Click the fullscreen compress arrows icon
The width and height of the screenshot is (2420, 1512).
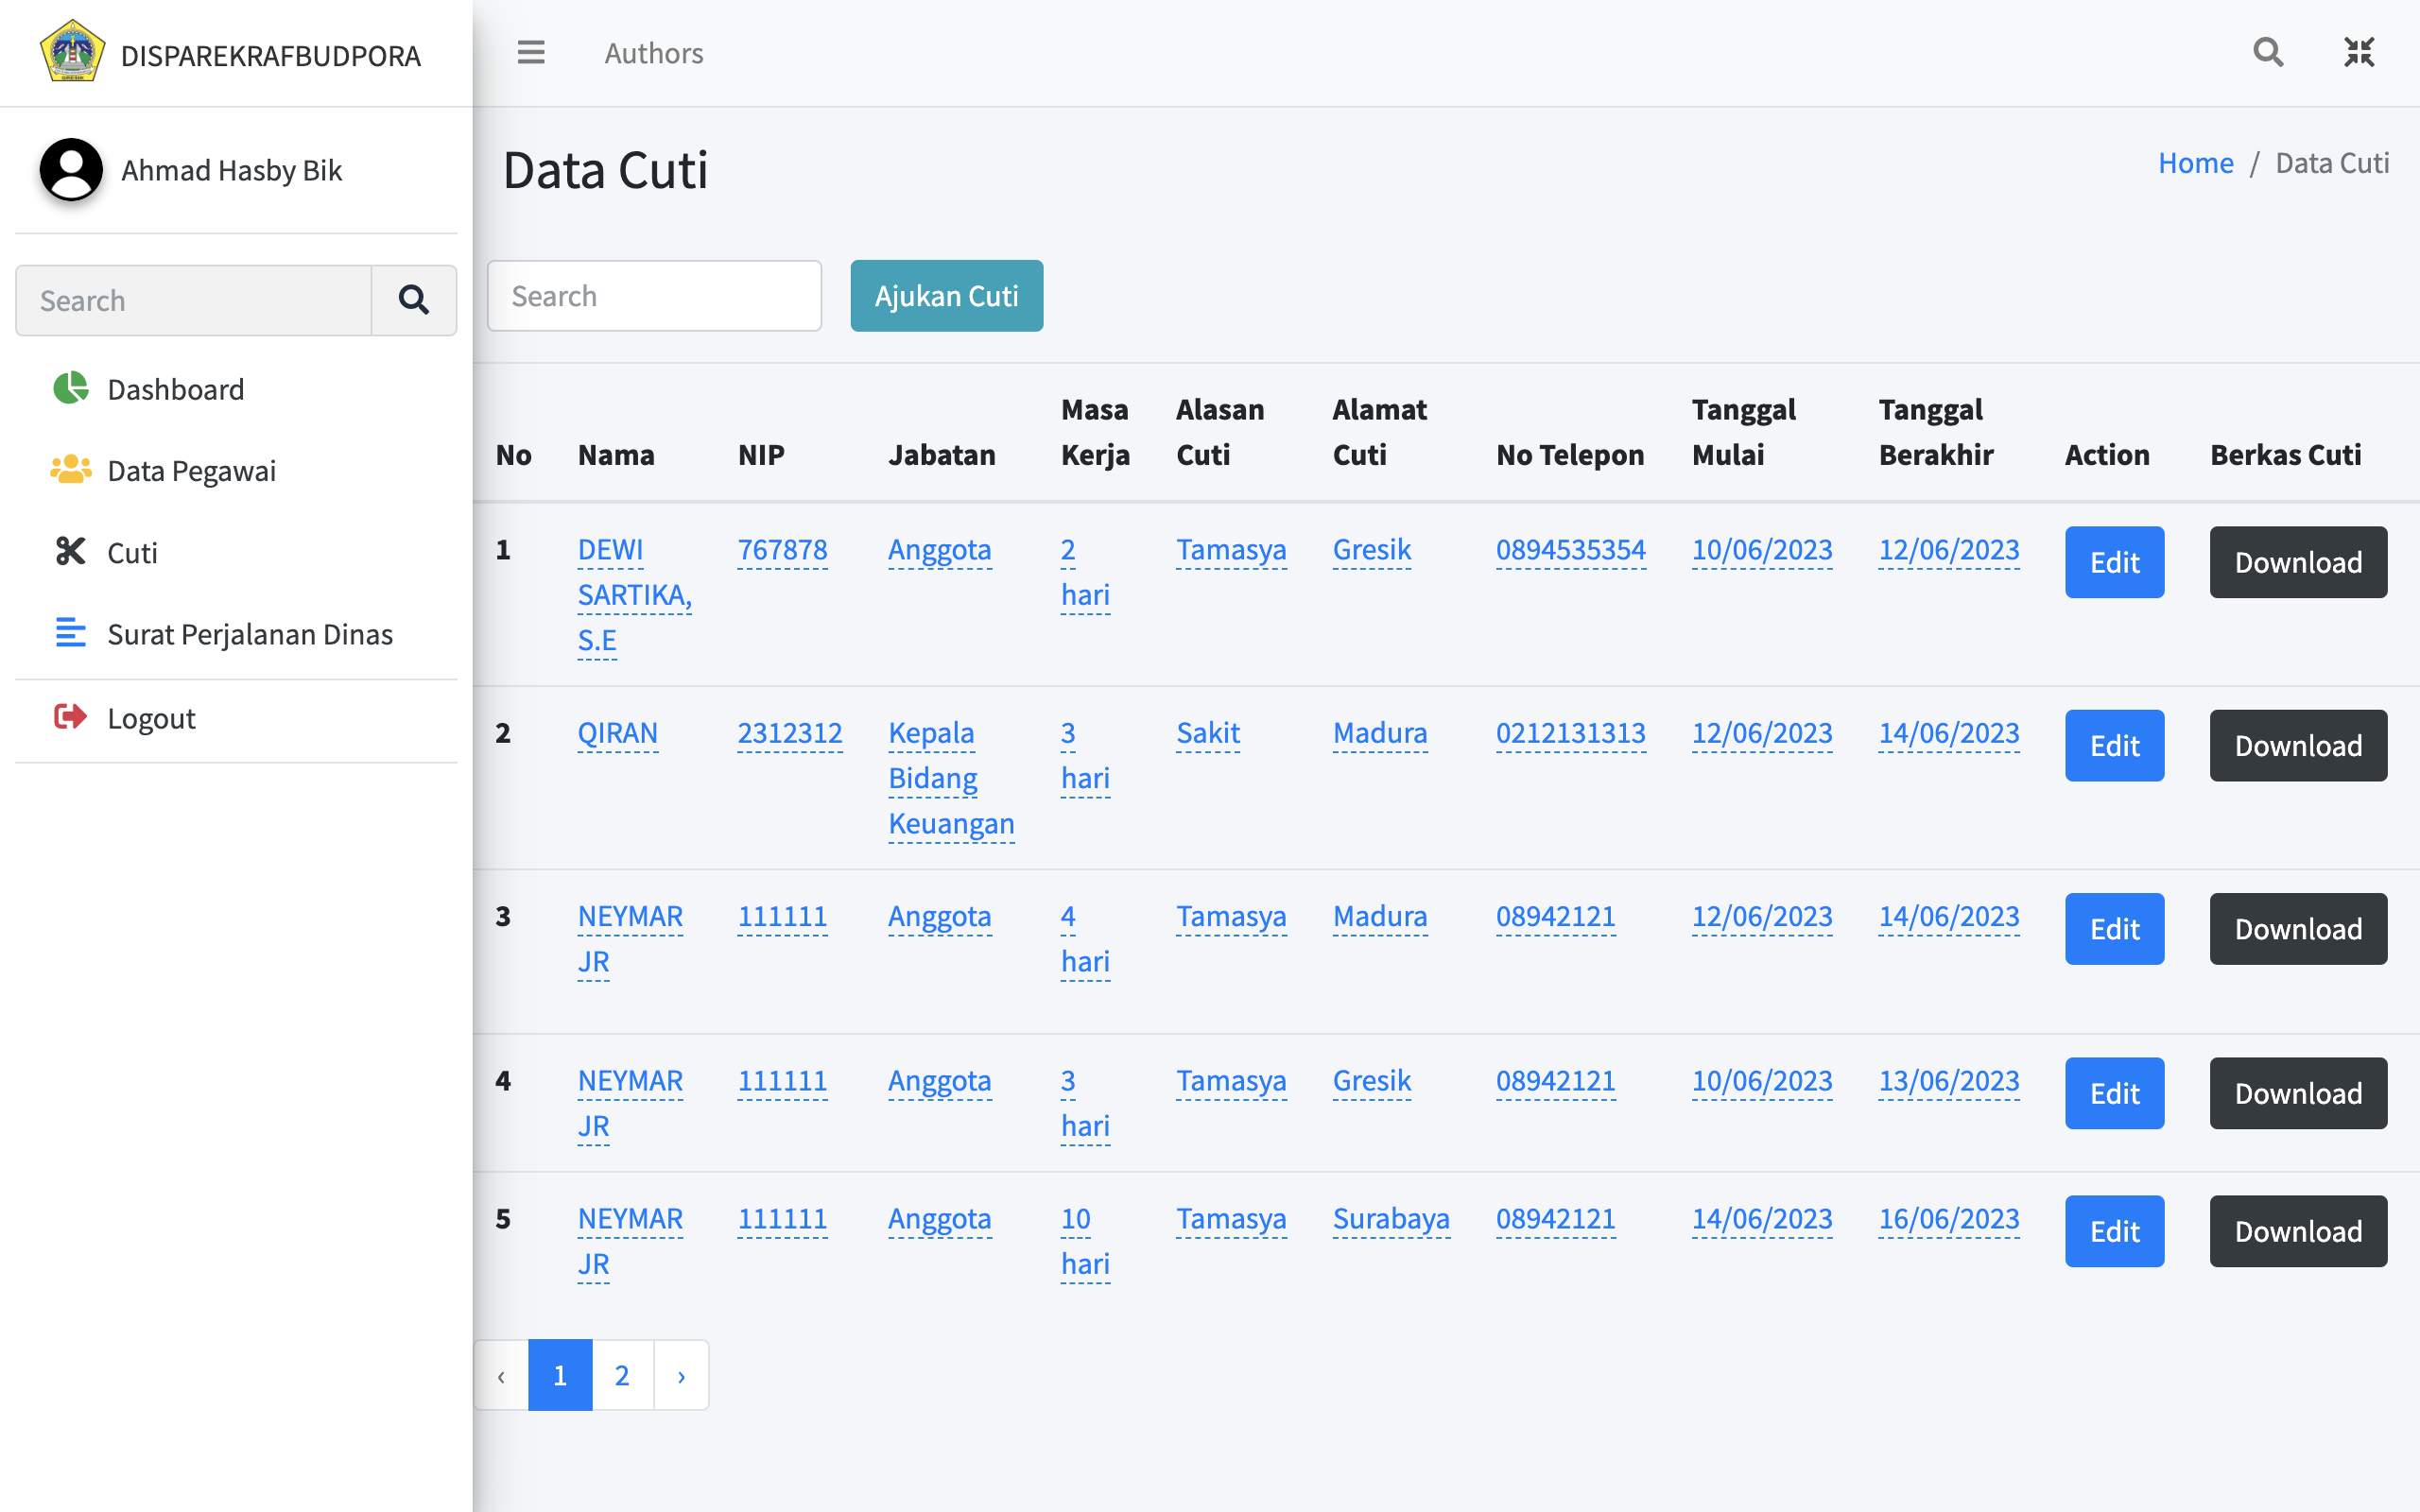pos(2359,52)
